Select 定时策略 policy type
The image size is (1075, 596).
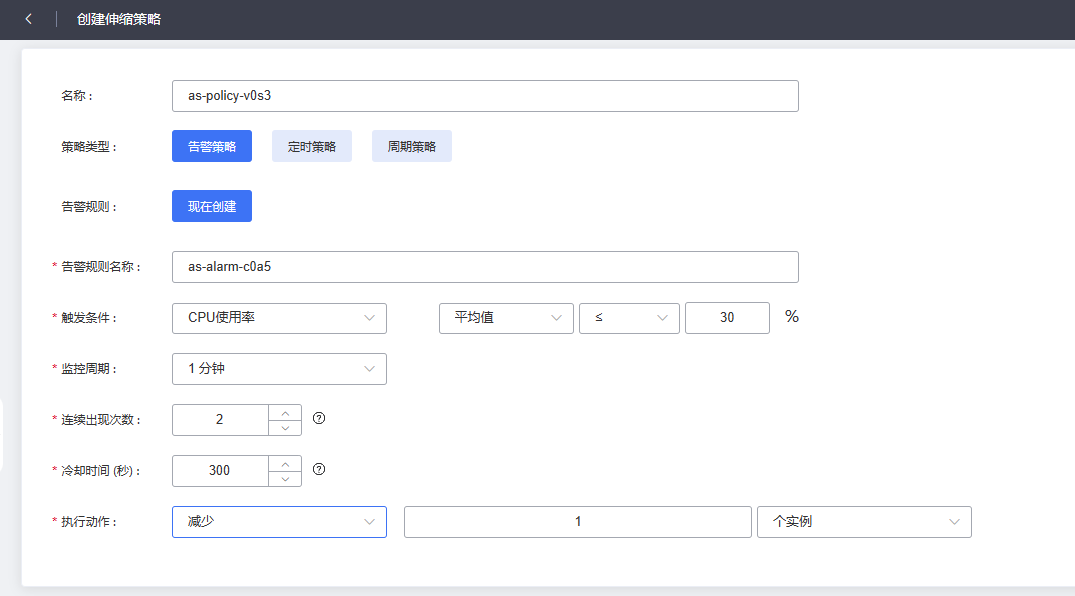point(312,146)
